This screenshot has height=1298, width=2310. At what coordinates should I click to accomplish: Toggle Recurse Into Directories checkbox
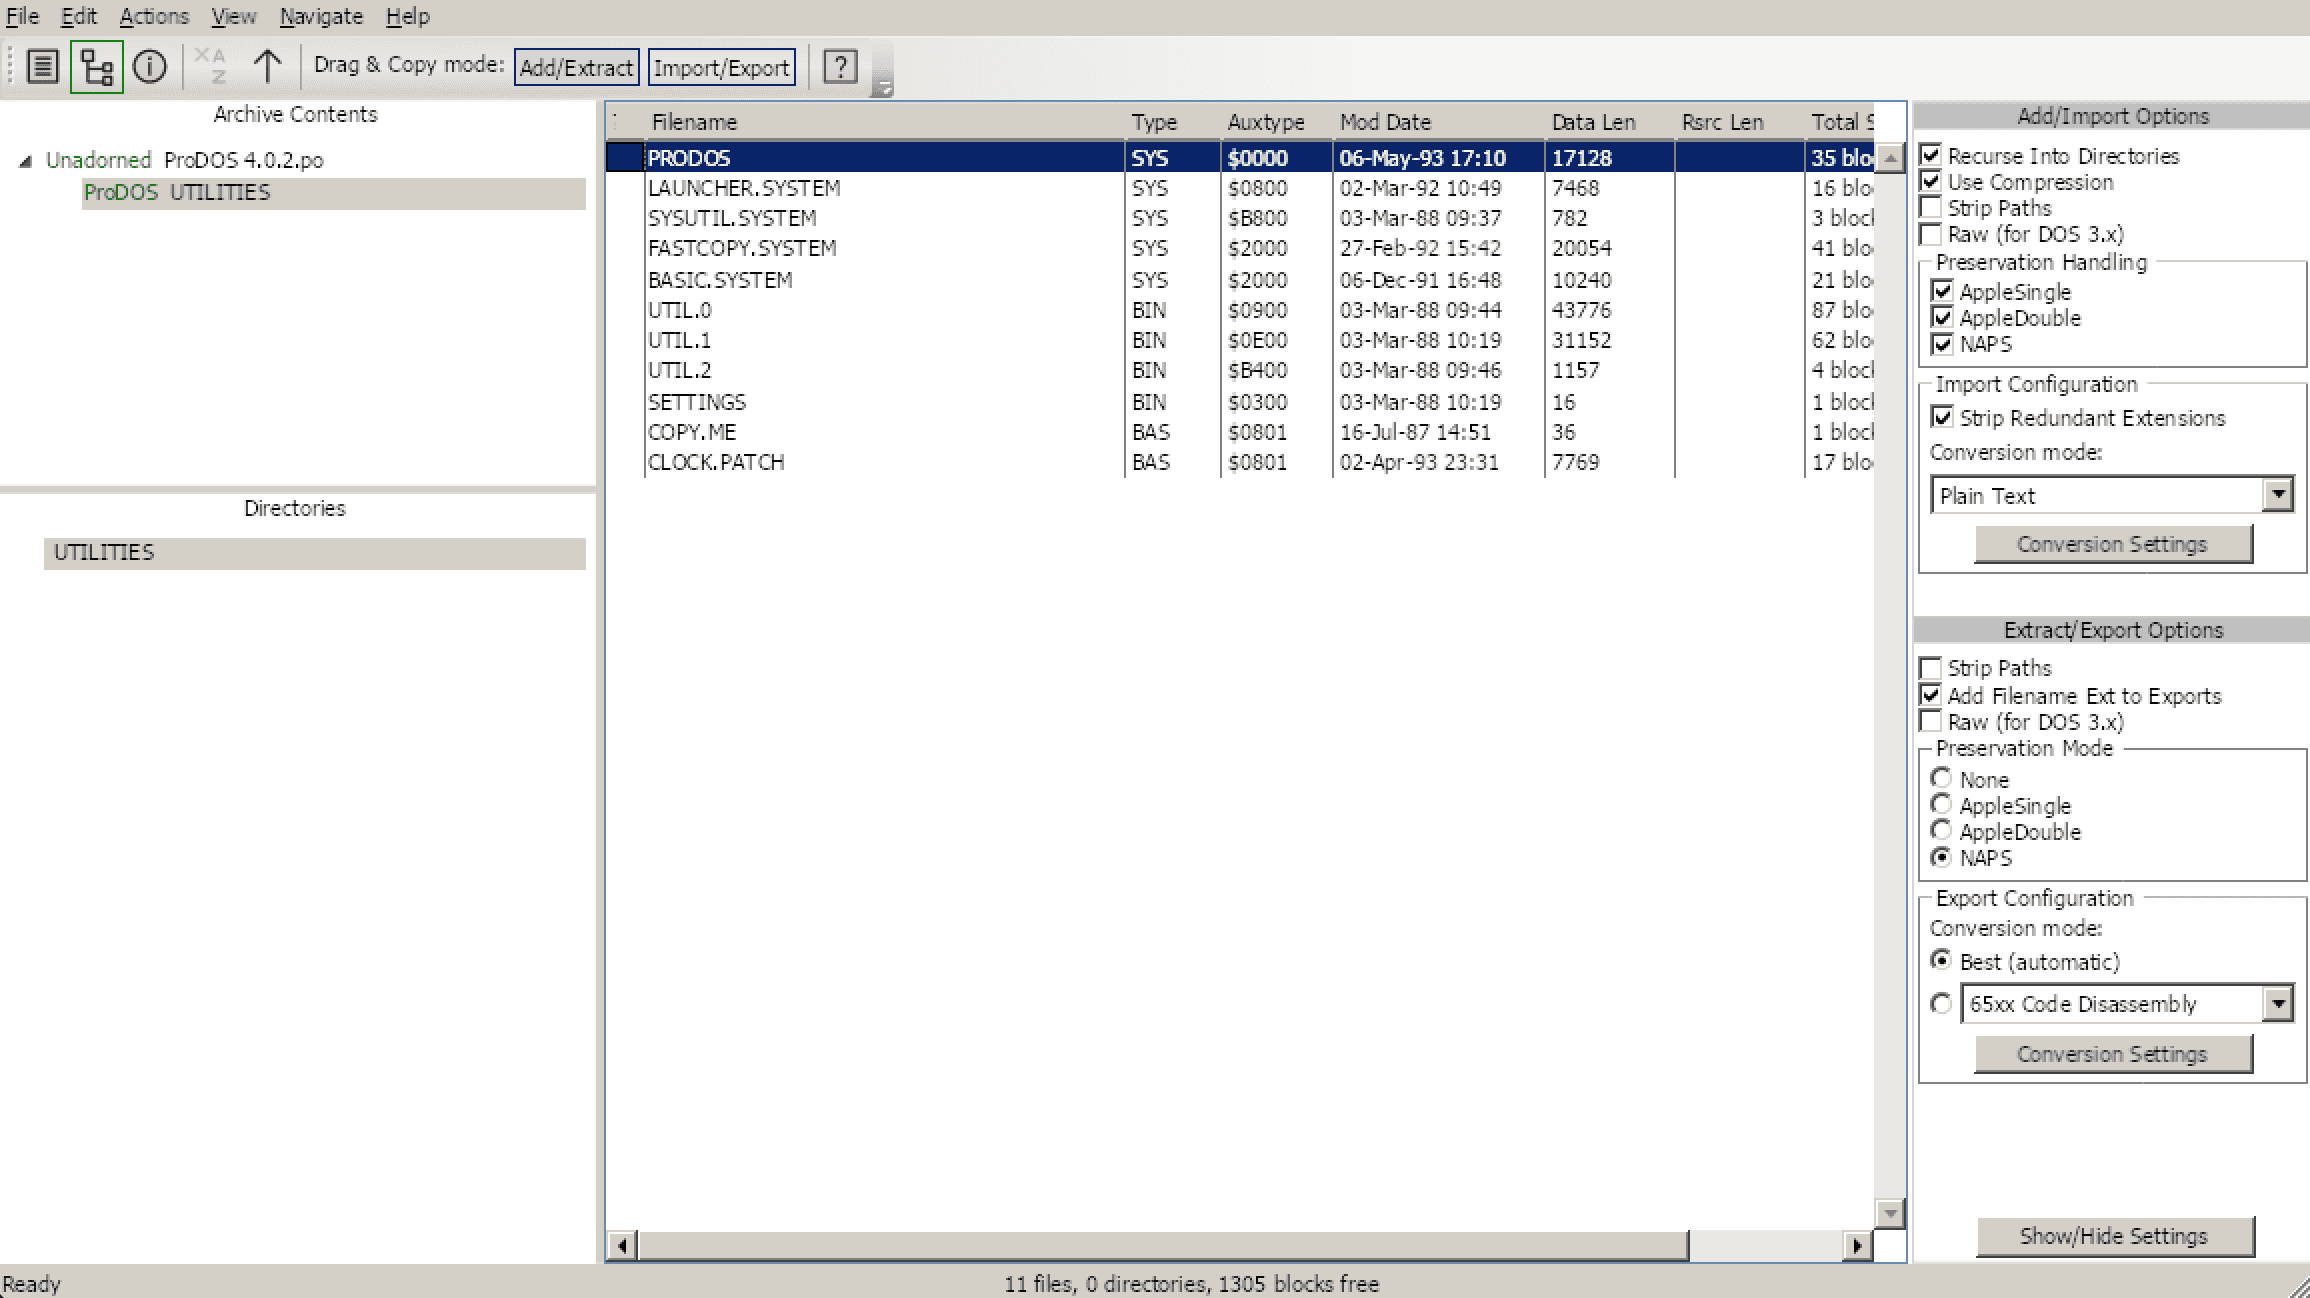tap(1931, 155)
